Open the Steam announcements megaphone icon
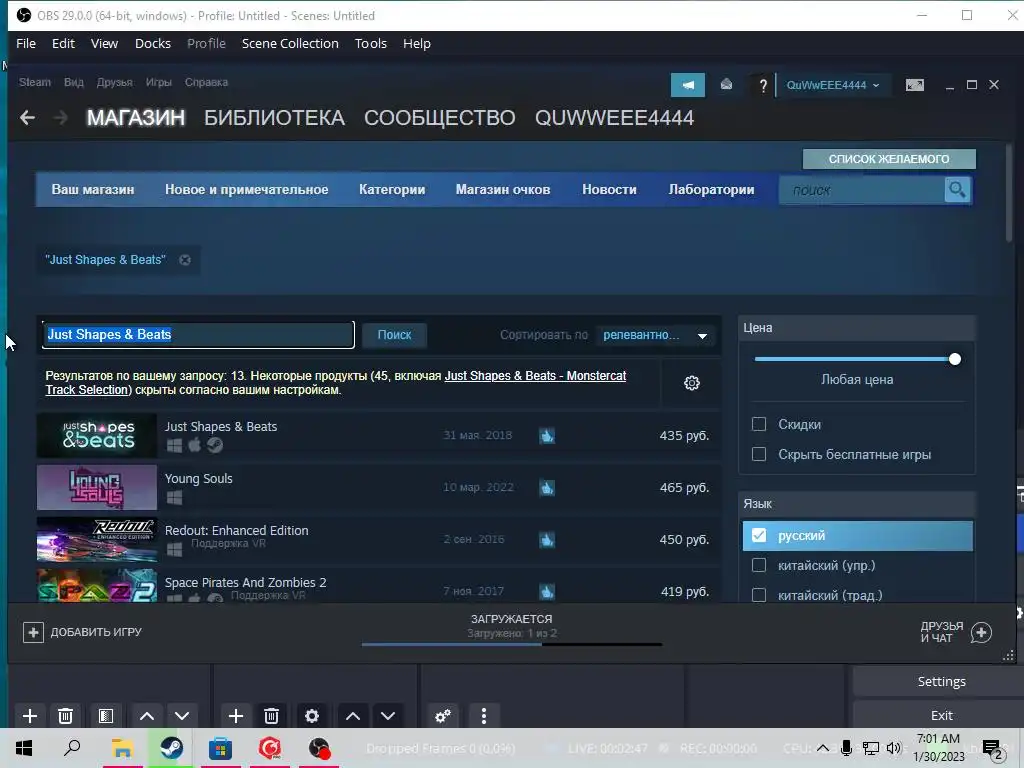The width and height of the screenshot is (1024, 768). [x=688, y=85]
